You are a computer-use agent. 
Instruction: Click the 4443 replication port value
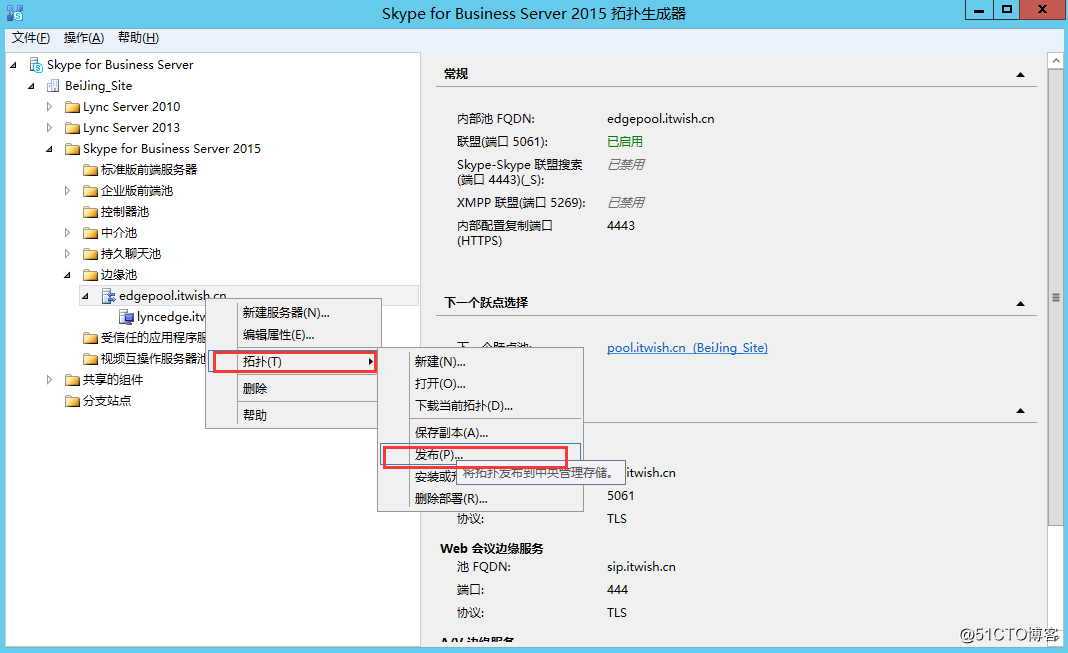[x=621, y=225]
